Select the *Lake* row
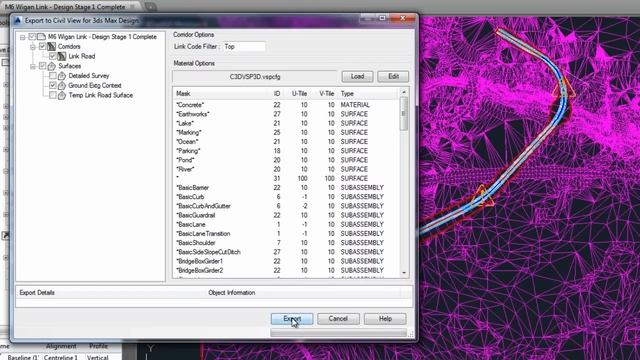 [287, 123]
